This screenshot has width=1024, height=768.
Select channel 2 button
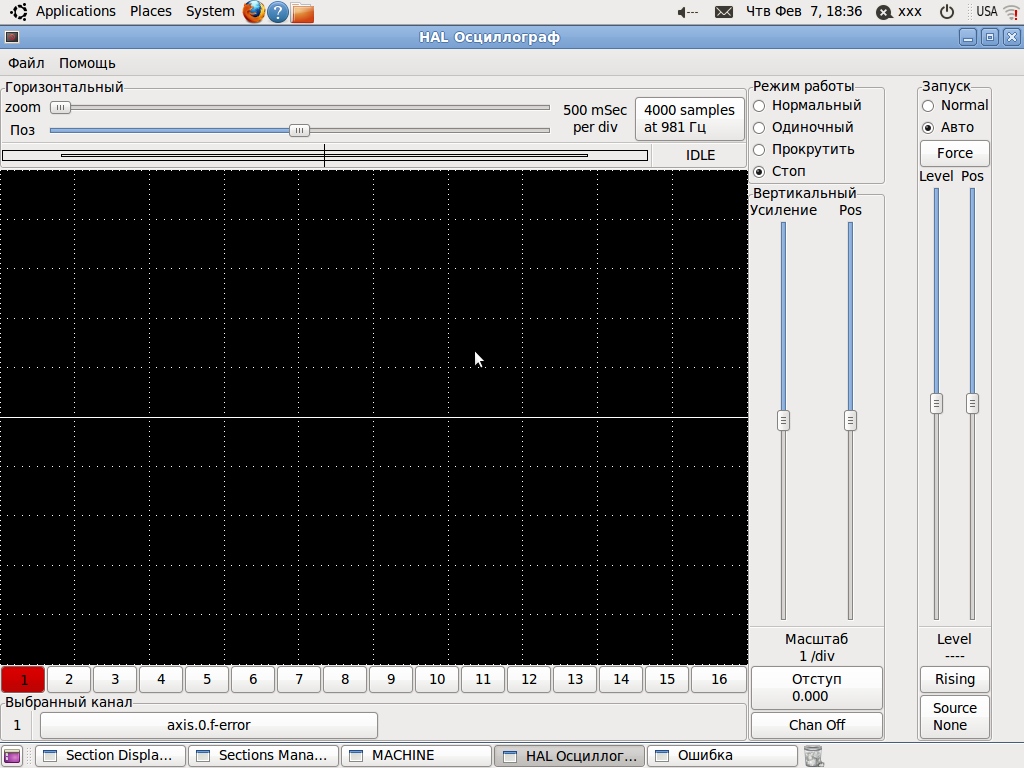pyautogui.click(x=69, y=679)
